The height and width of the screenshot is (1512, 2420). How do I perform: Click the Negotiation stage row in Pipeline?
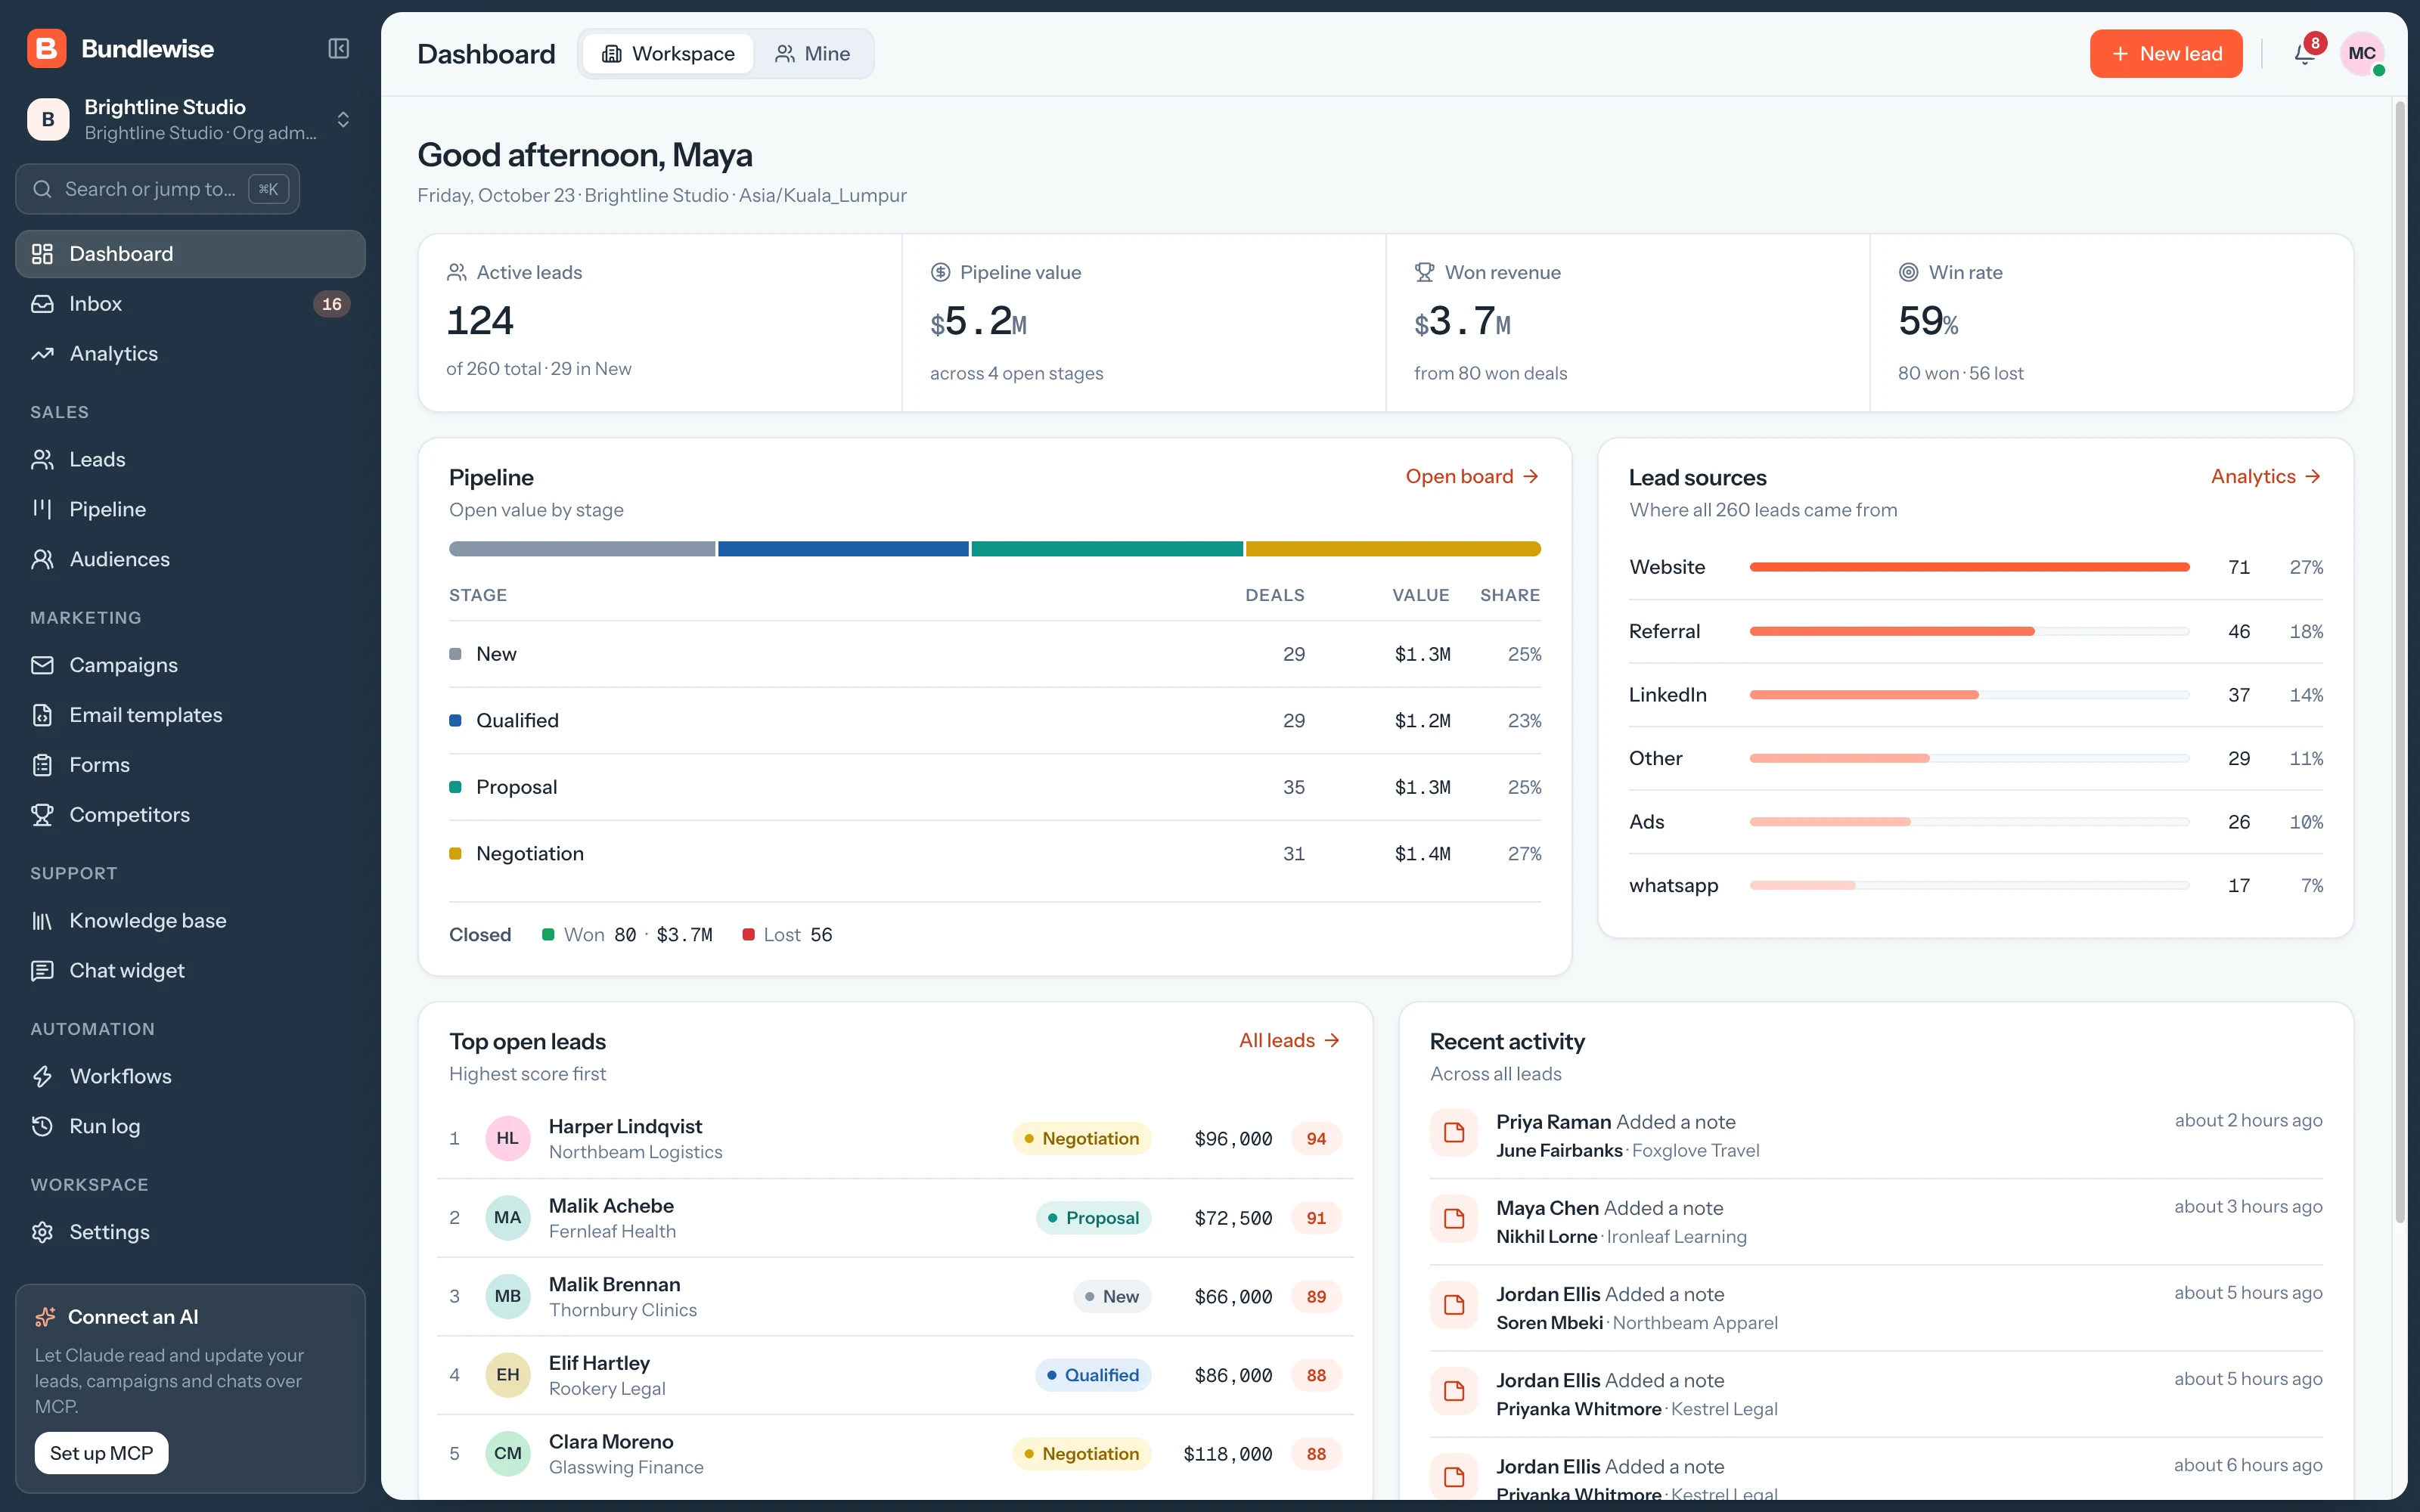tap(995, 854)
